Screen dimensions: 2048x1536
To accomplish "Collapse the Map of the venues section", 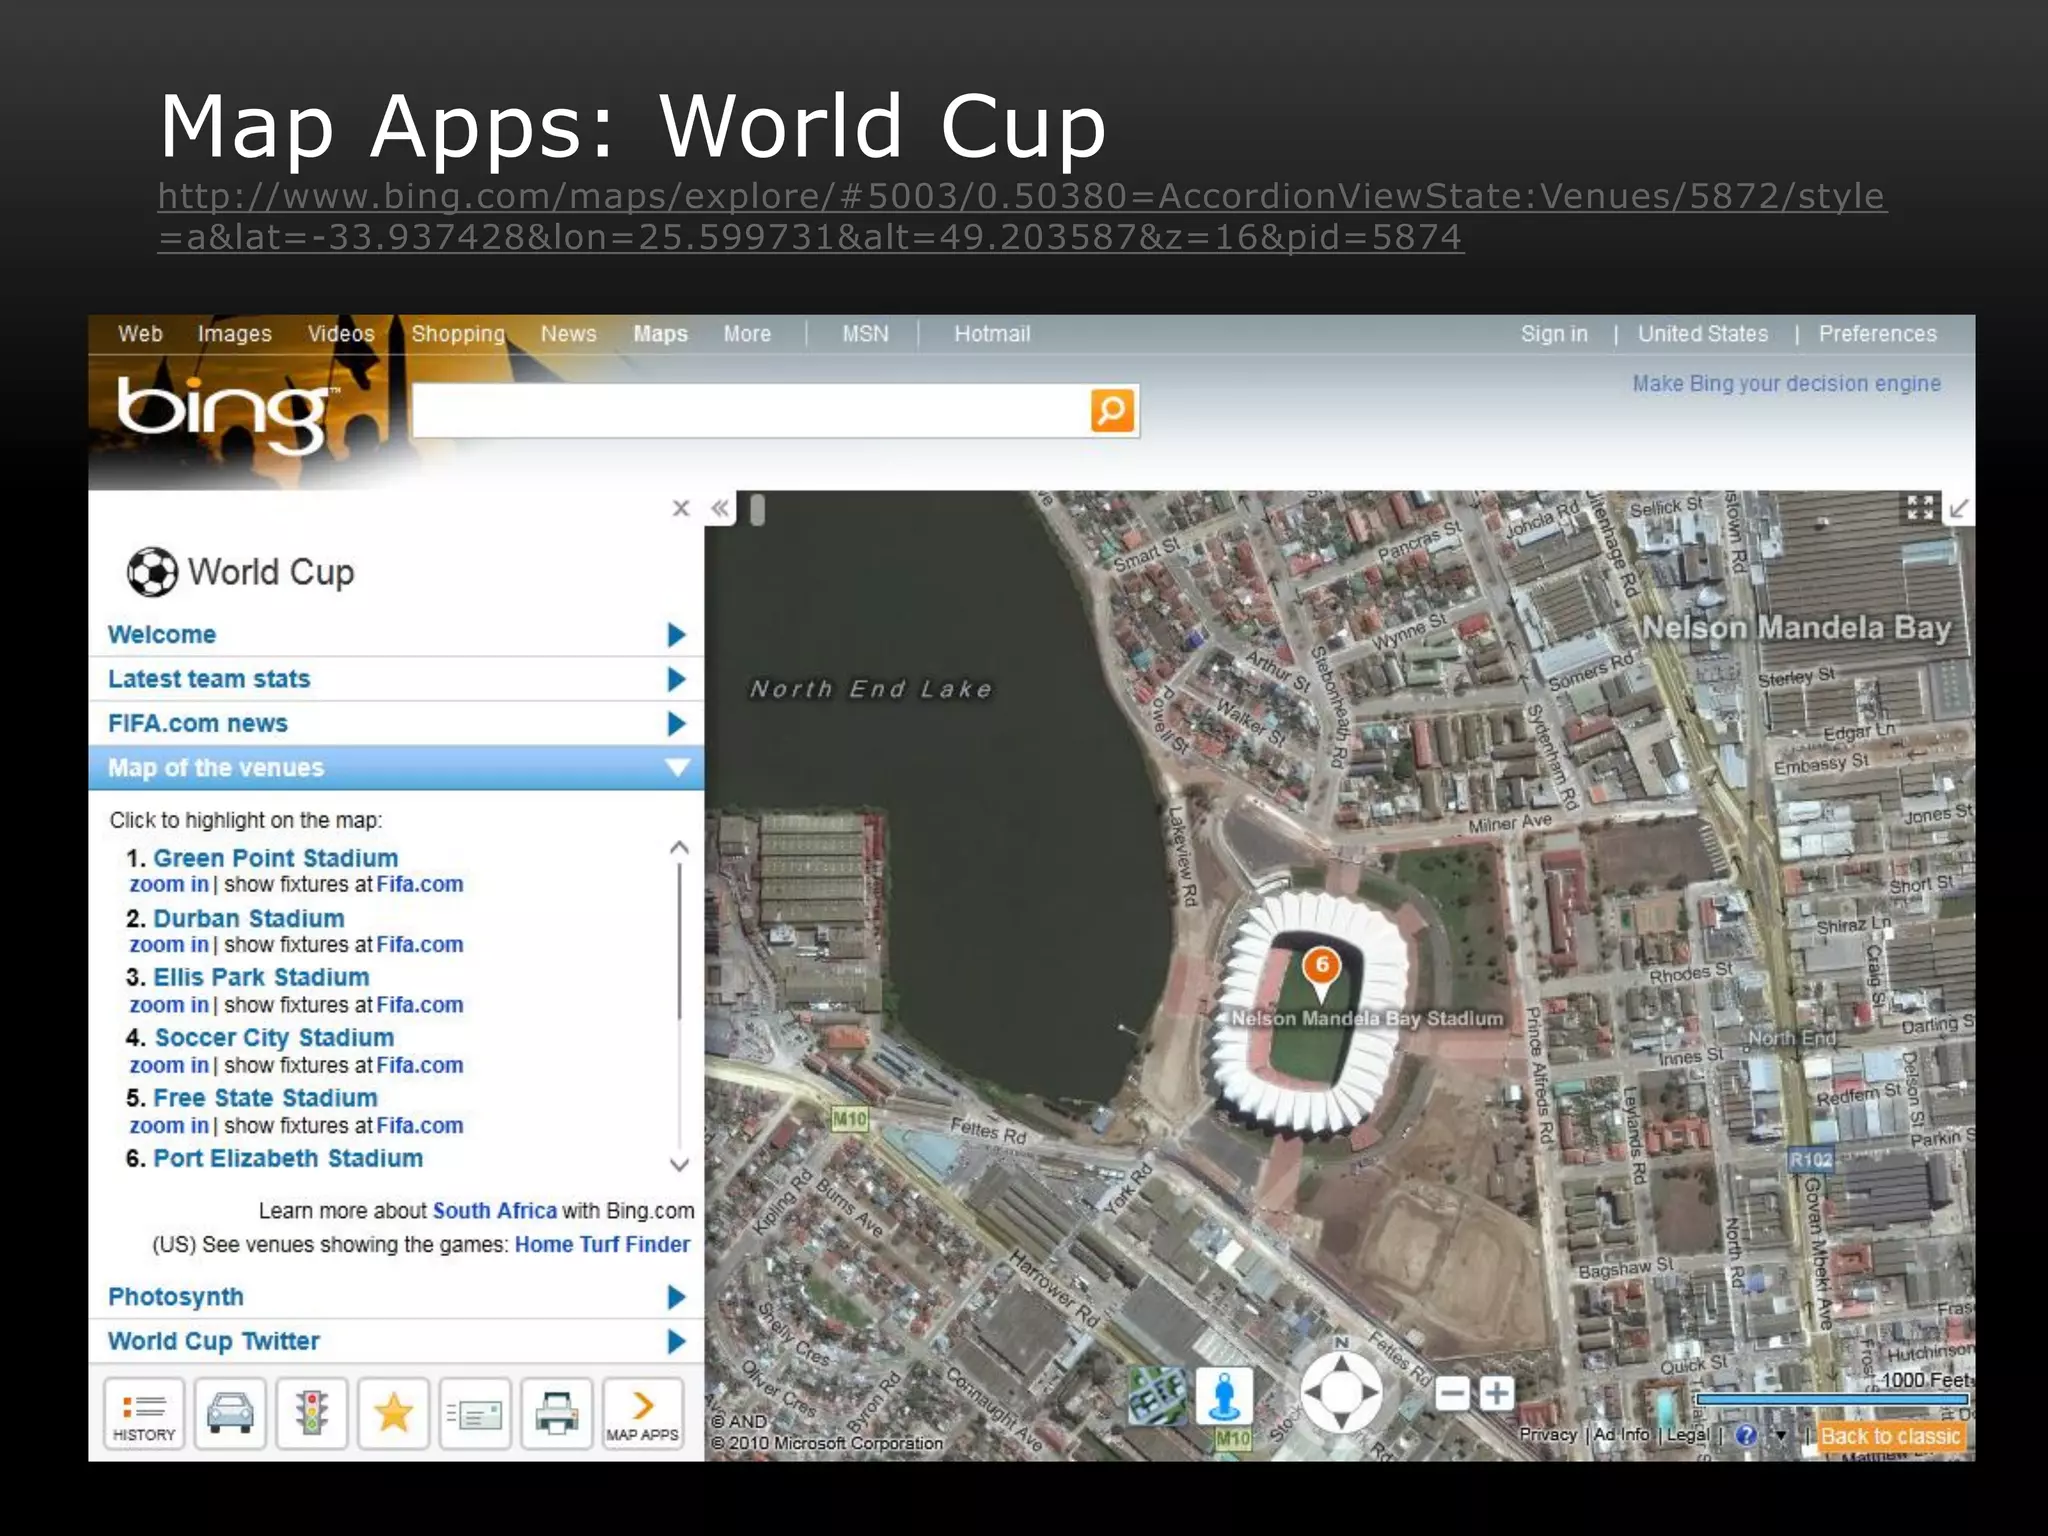I will click(396, 768).
